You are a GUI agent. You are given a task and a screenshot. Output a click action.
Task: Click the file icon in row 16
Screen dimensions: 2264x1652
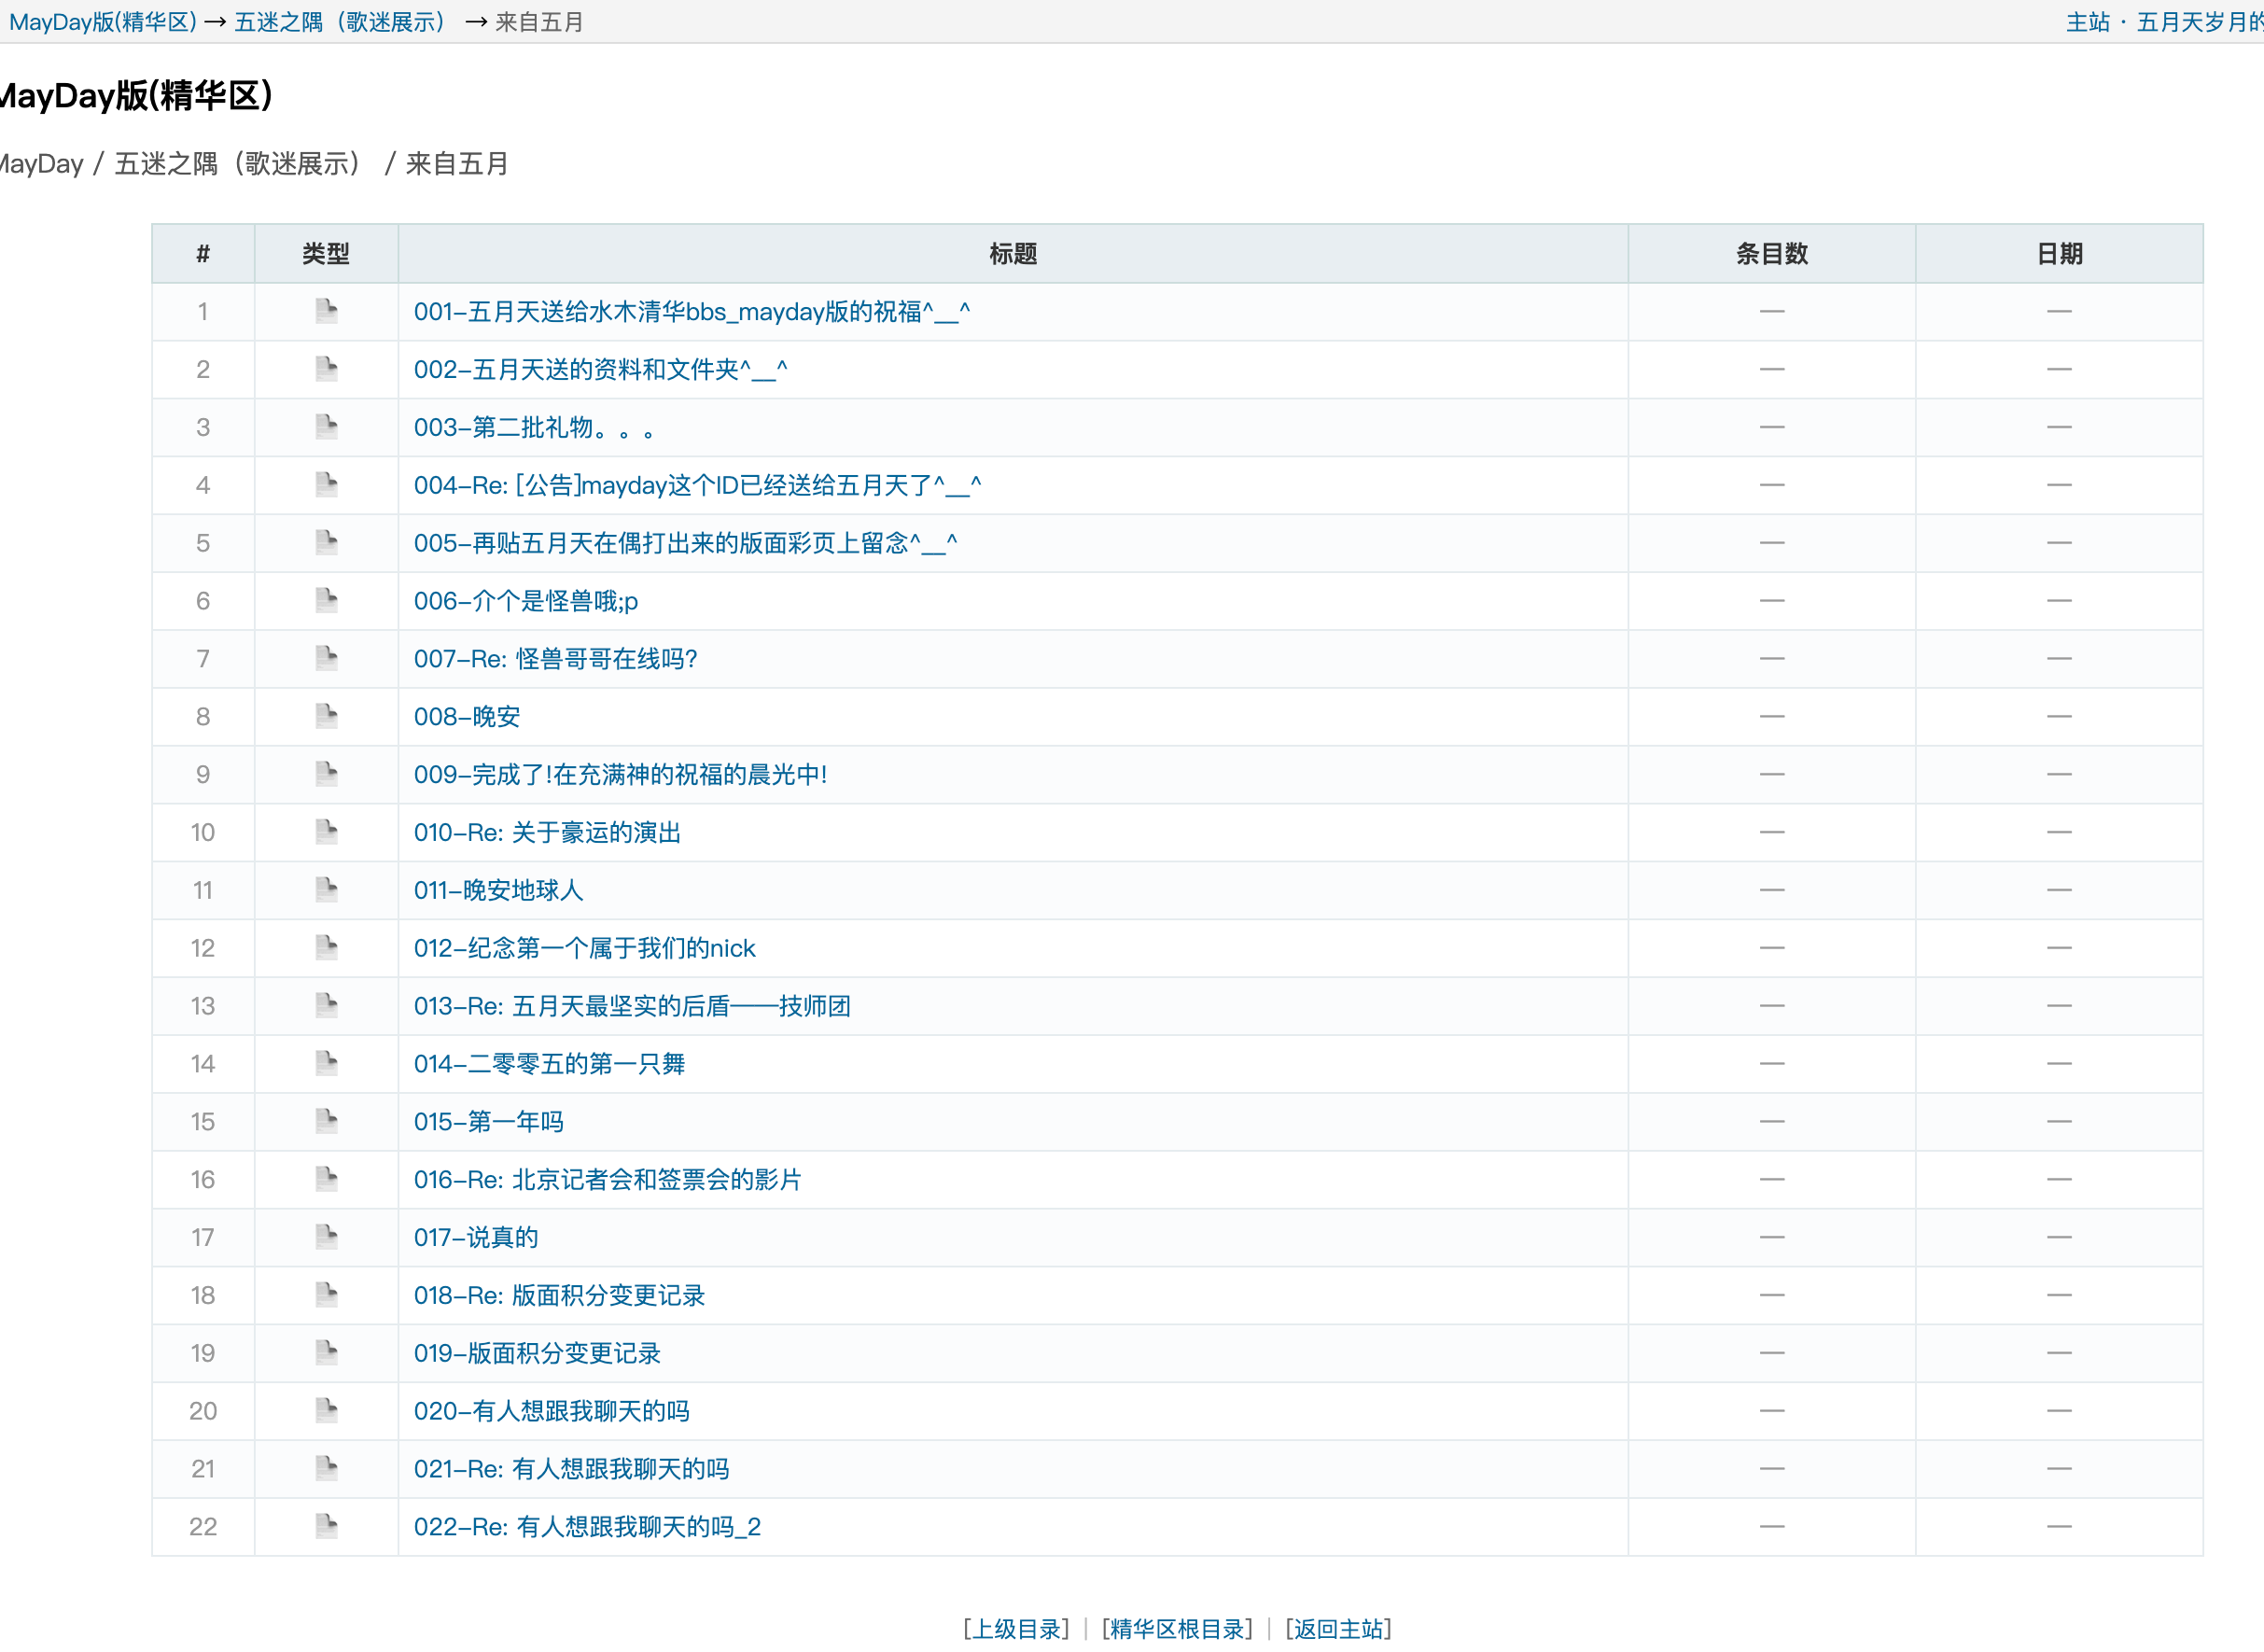pos(326,1179)
